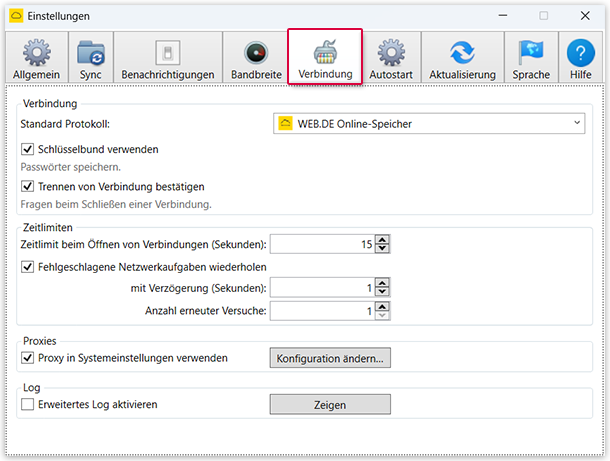Image resolution: width=610 pixels, height=461 pixels.
Task: Select the Bandbreite tab
Action: coord(256,58)
